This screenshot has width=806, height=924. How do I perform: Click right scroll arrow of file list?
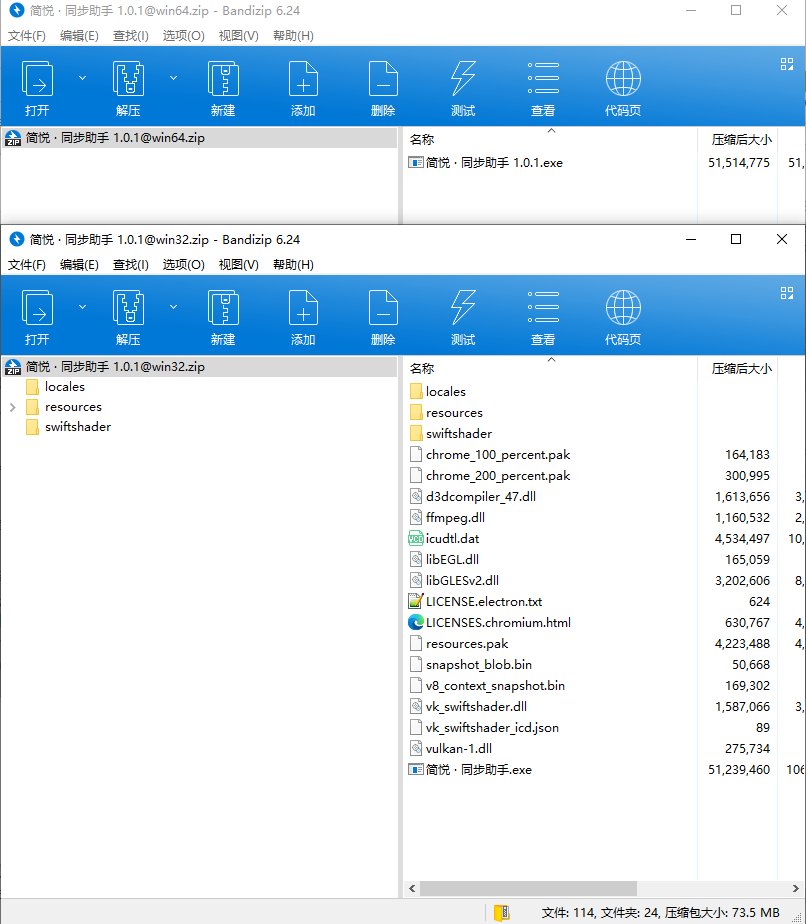795,888
